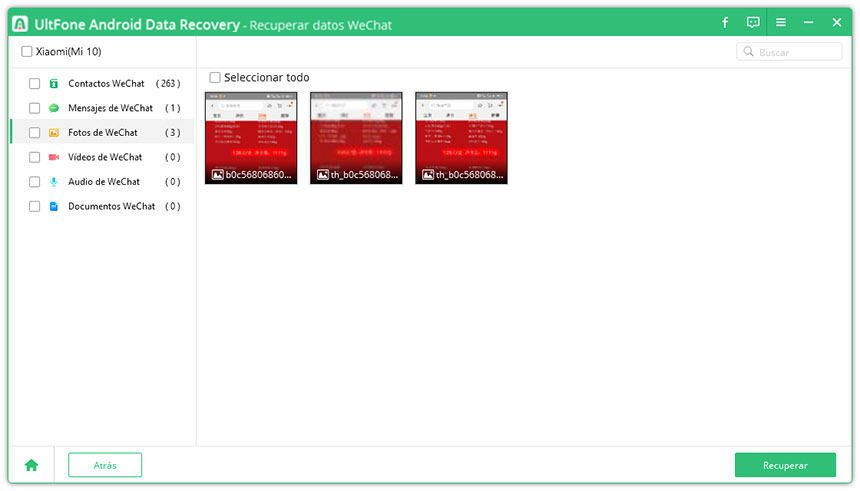Image resolution: width=860 pixels, height=491 pixels.
Task: Click the Atrás button
Action: 105,465
